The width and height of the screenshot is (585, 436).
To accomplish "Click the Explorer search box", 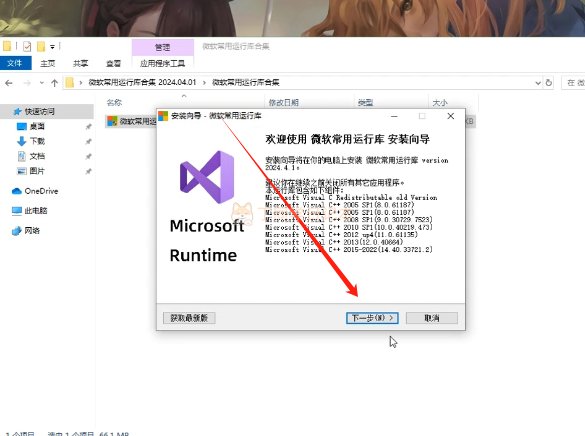I will coord(573,82).
